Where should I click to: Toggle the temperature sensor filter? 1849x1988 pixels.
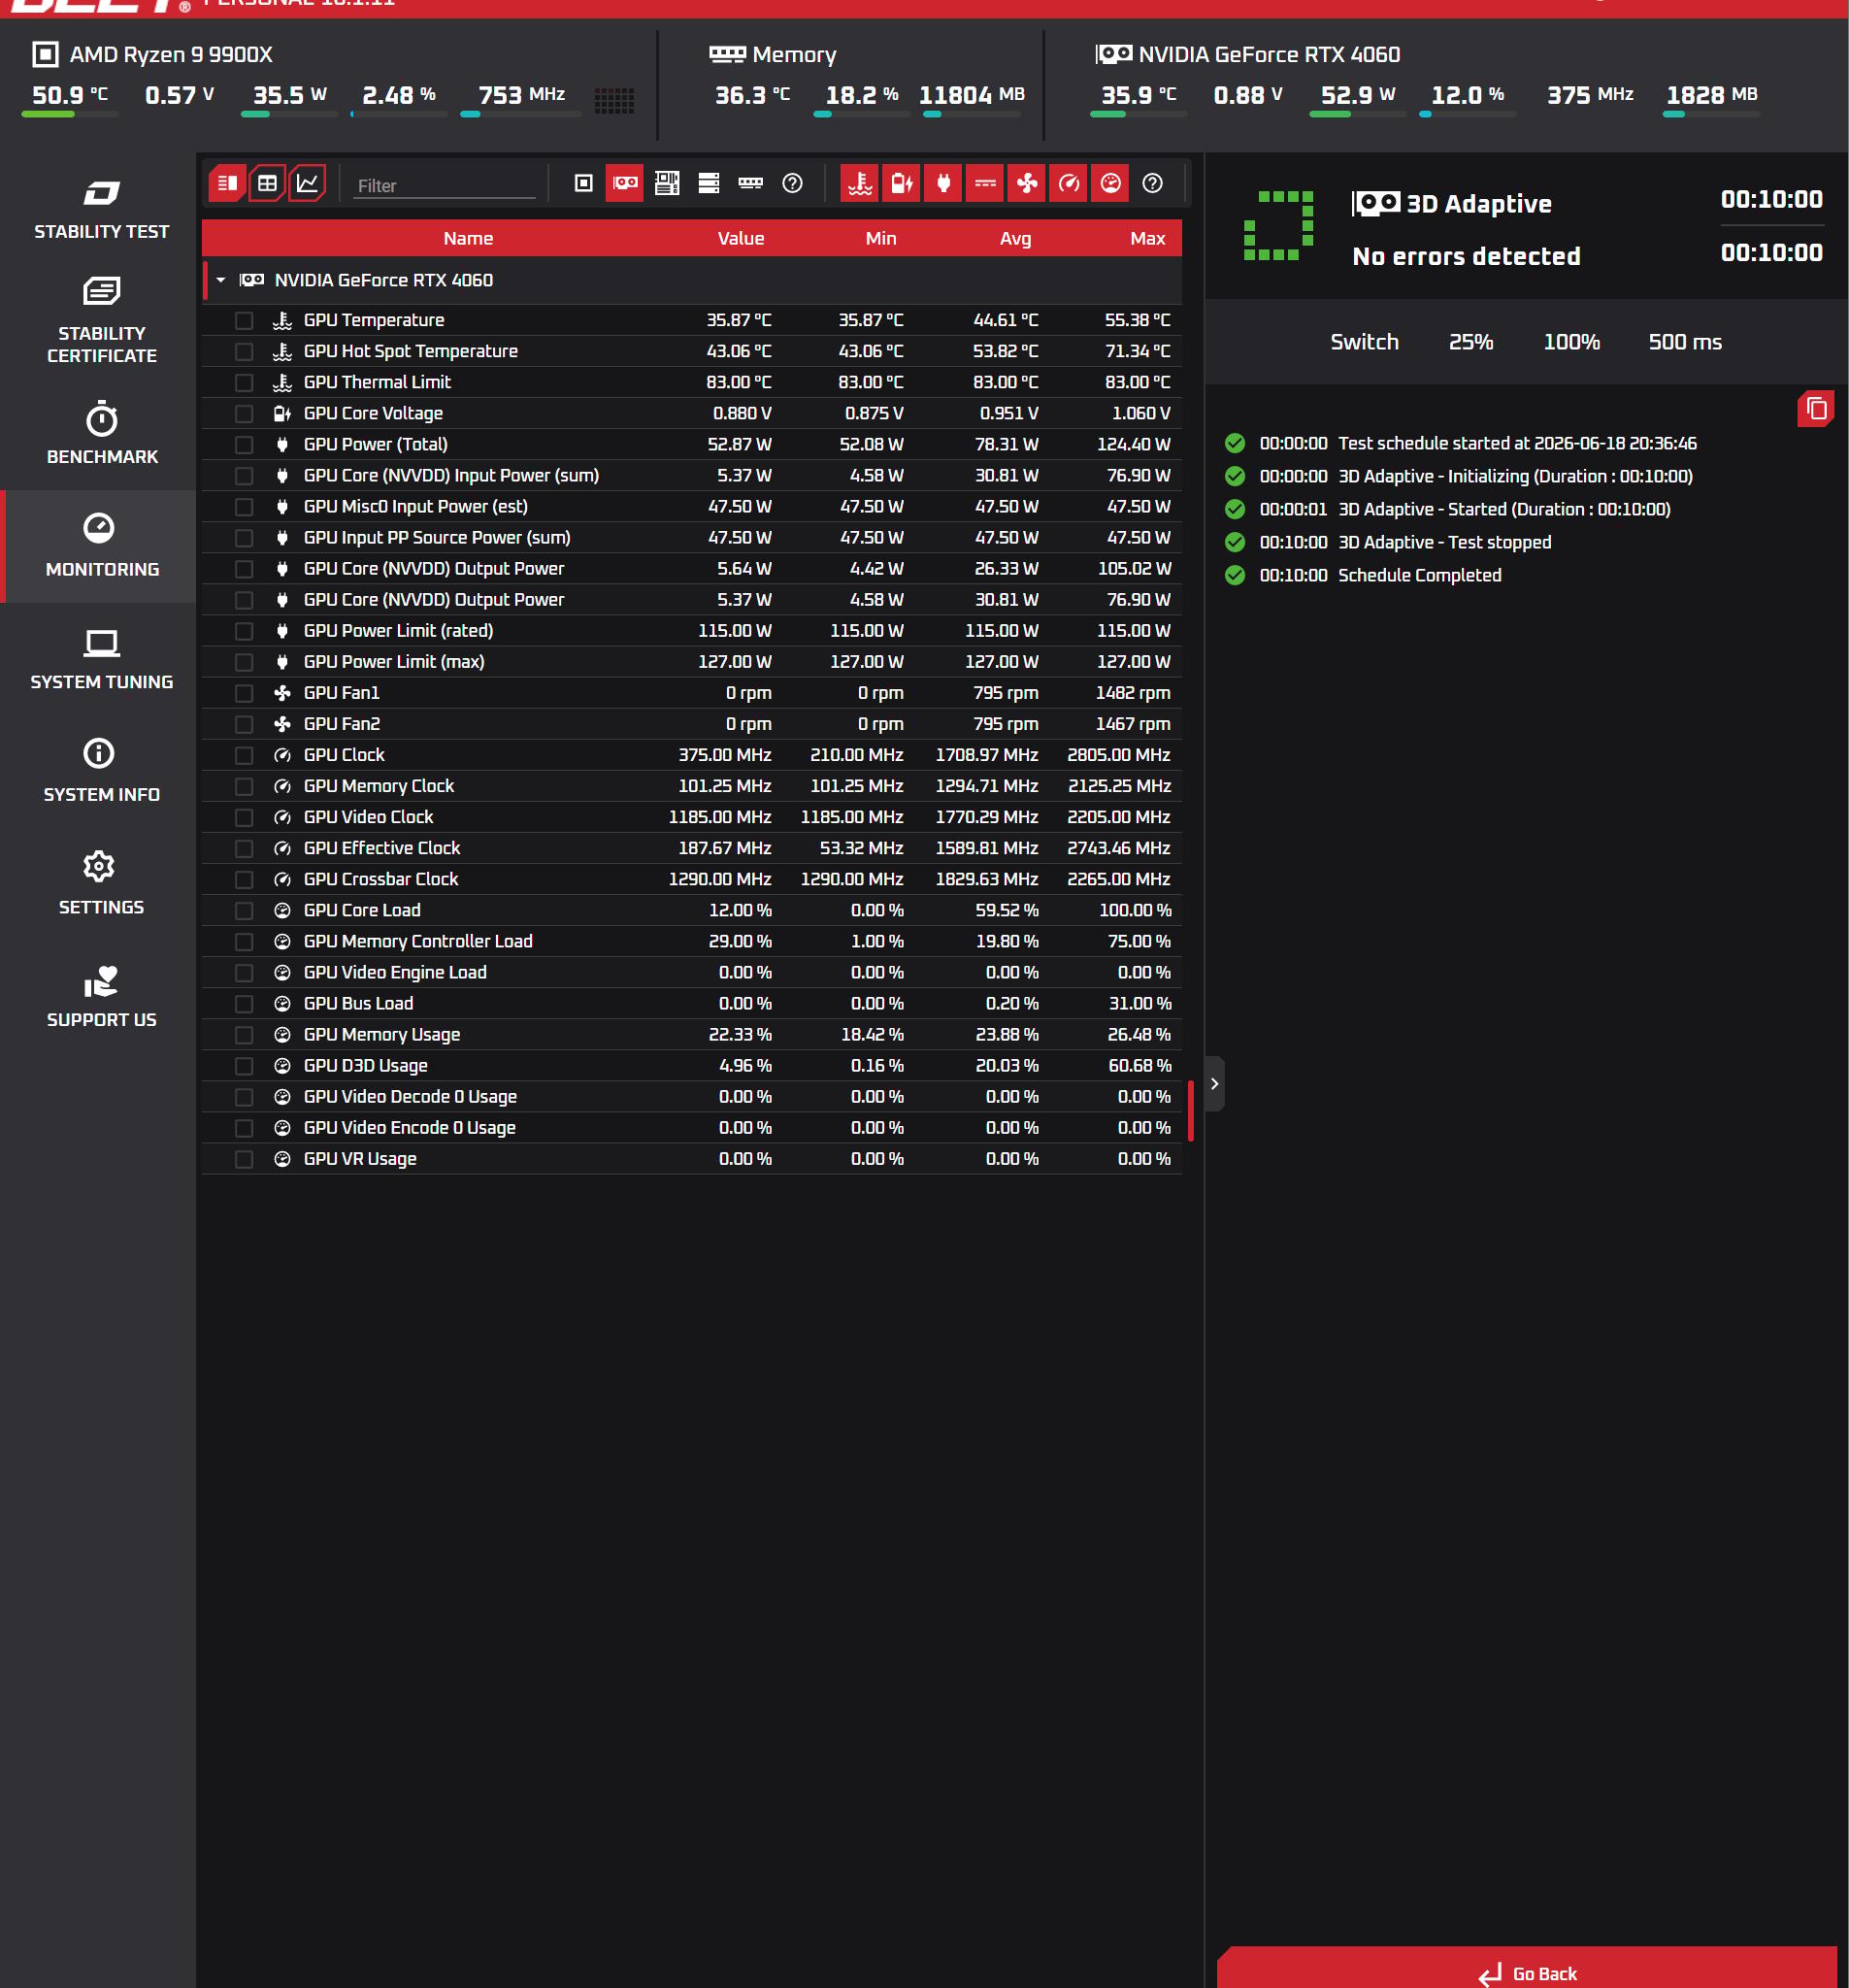click(859, 184)
